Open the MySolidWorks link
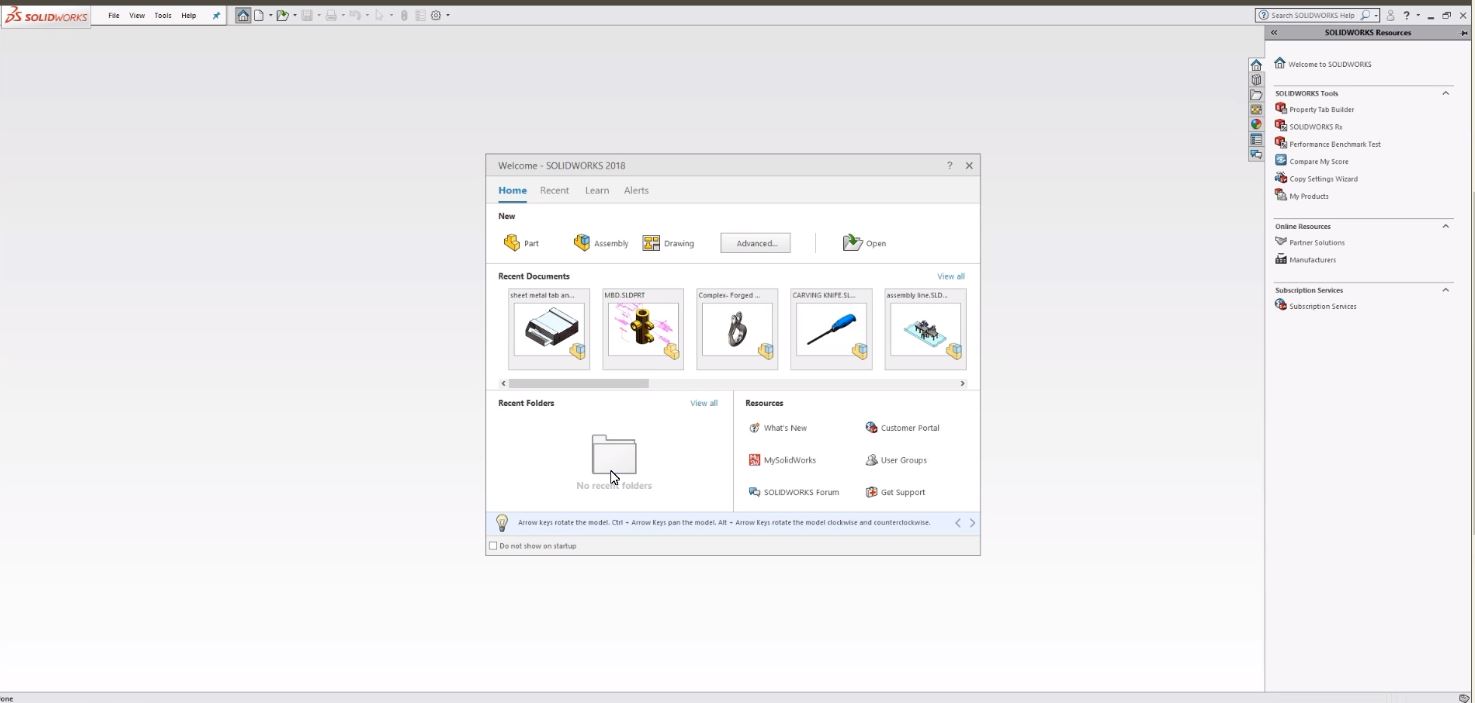 click(782, 460)
